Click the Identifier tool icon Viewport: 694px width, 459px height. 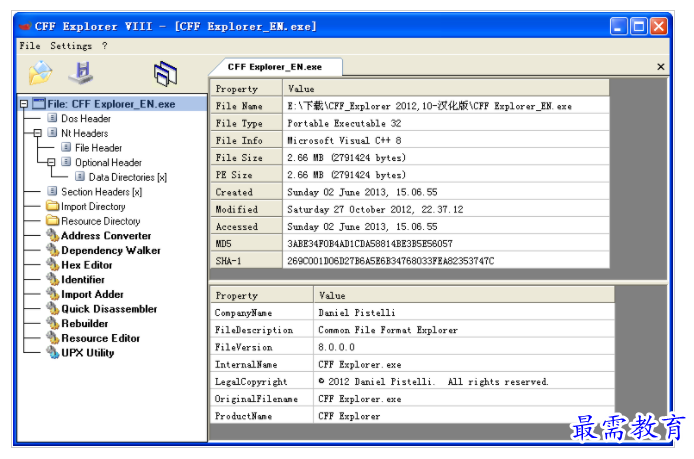[53, 279]
